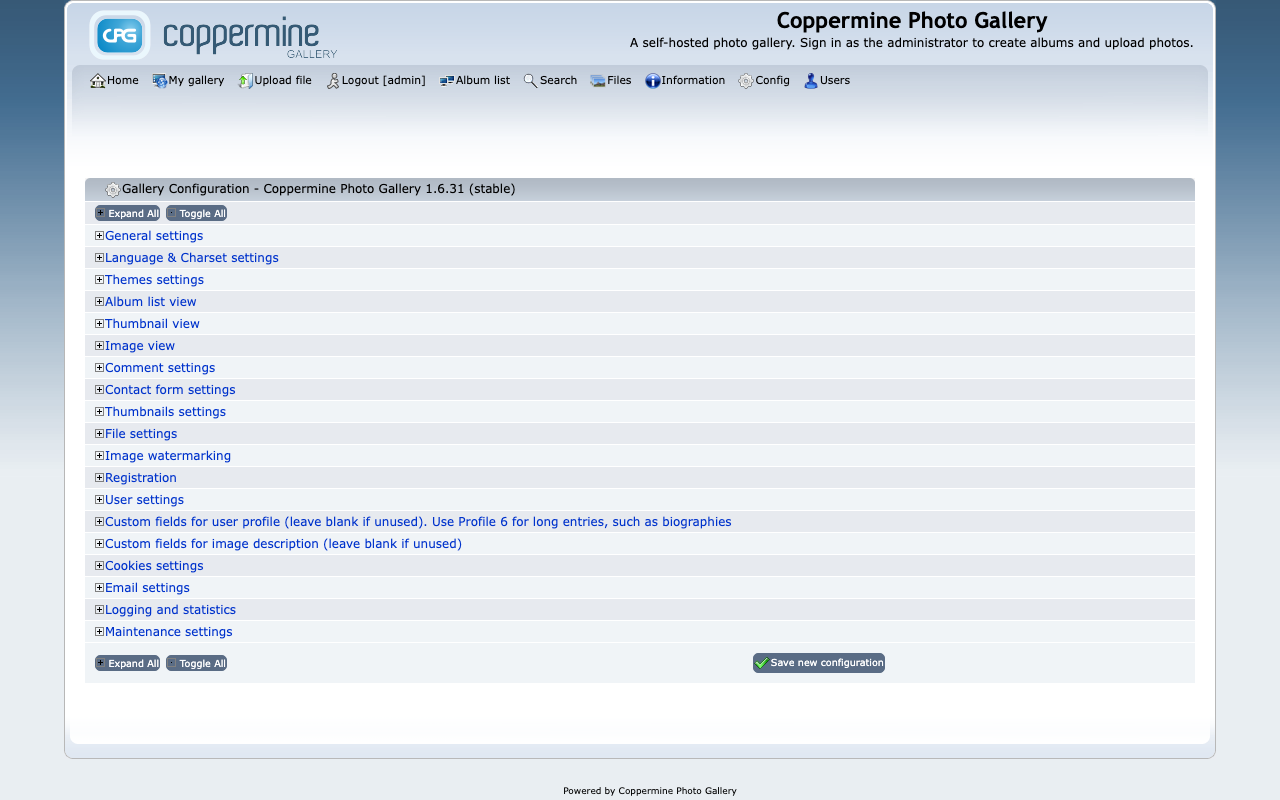Expand Language & Charset settings plus icon
The width and height of the screenshot is (1280, 800).
click(x=99, y=258)
